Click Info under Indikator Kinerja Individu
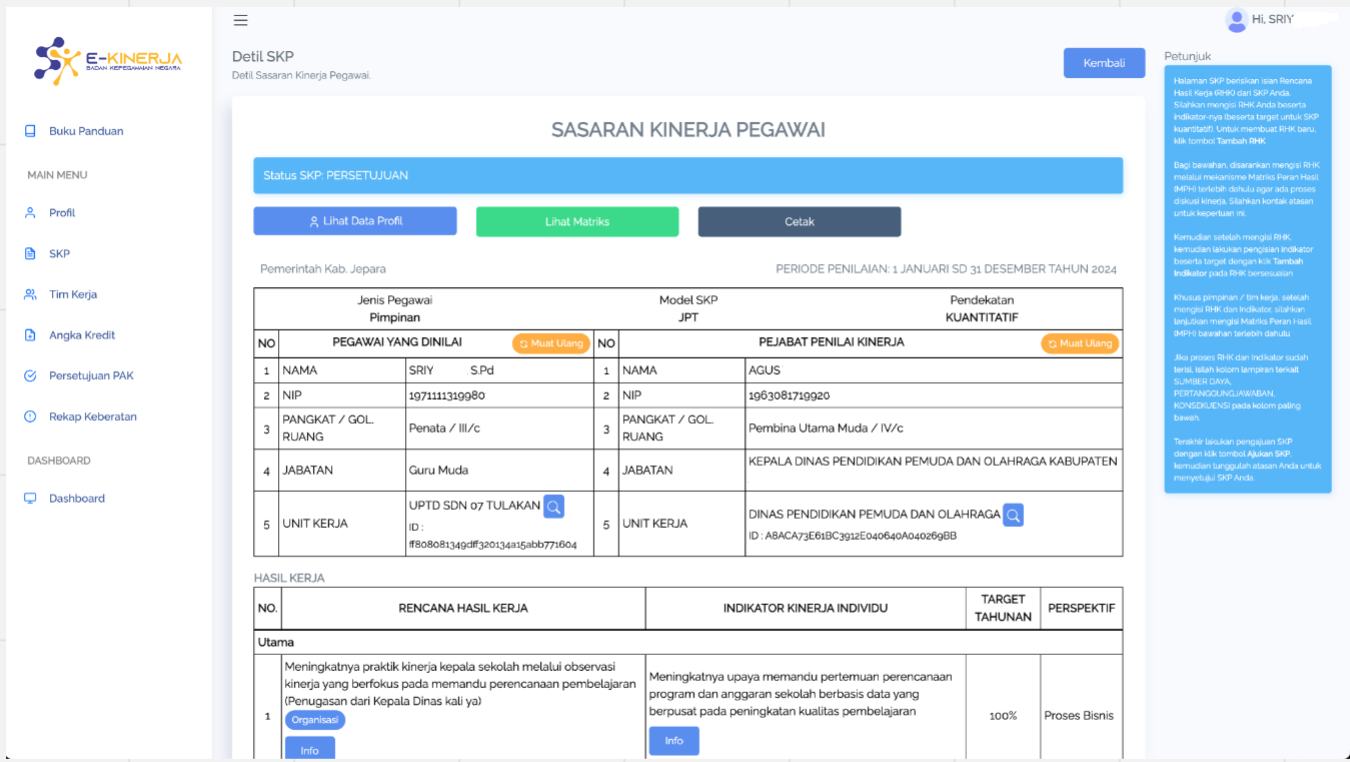This screenshot has width=1350, height=762. click(674, 741)
